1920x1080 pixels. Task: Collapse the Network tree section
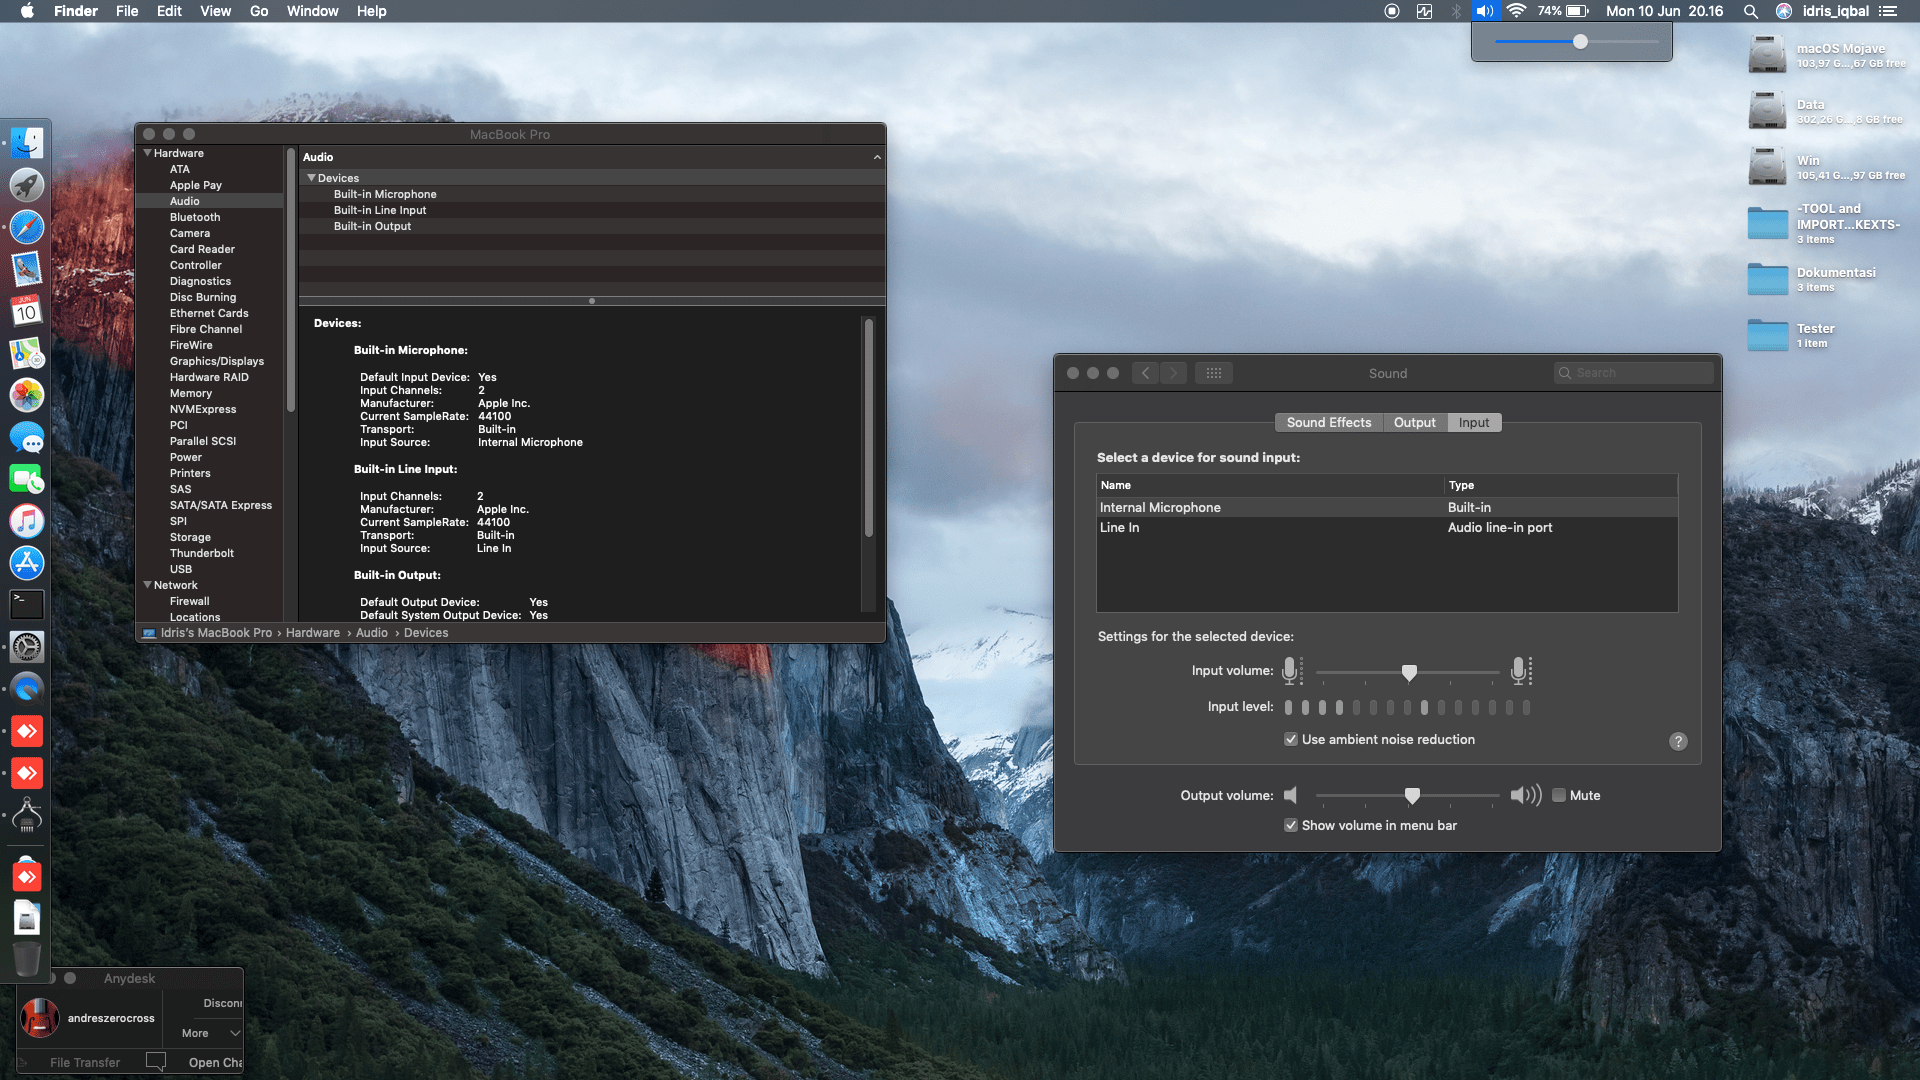(148, 585)
